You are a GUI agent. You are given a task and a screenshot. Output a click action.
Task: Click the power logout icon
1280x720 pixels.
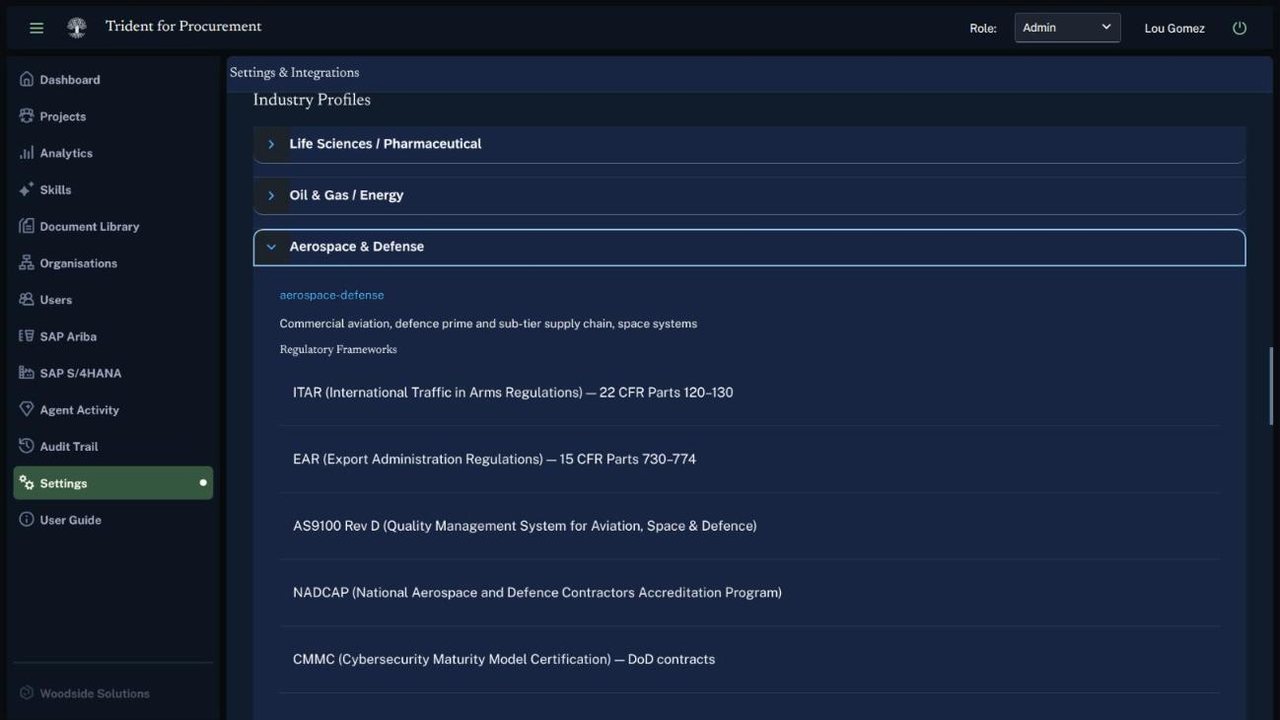pos(1240,28)
